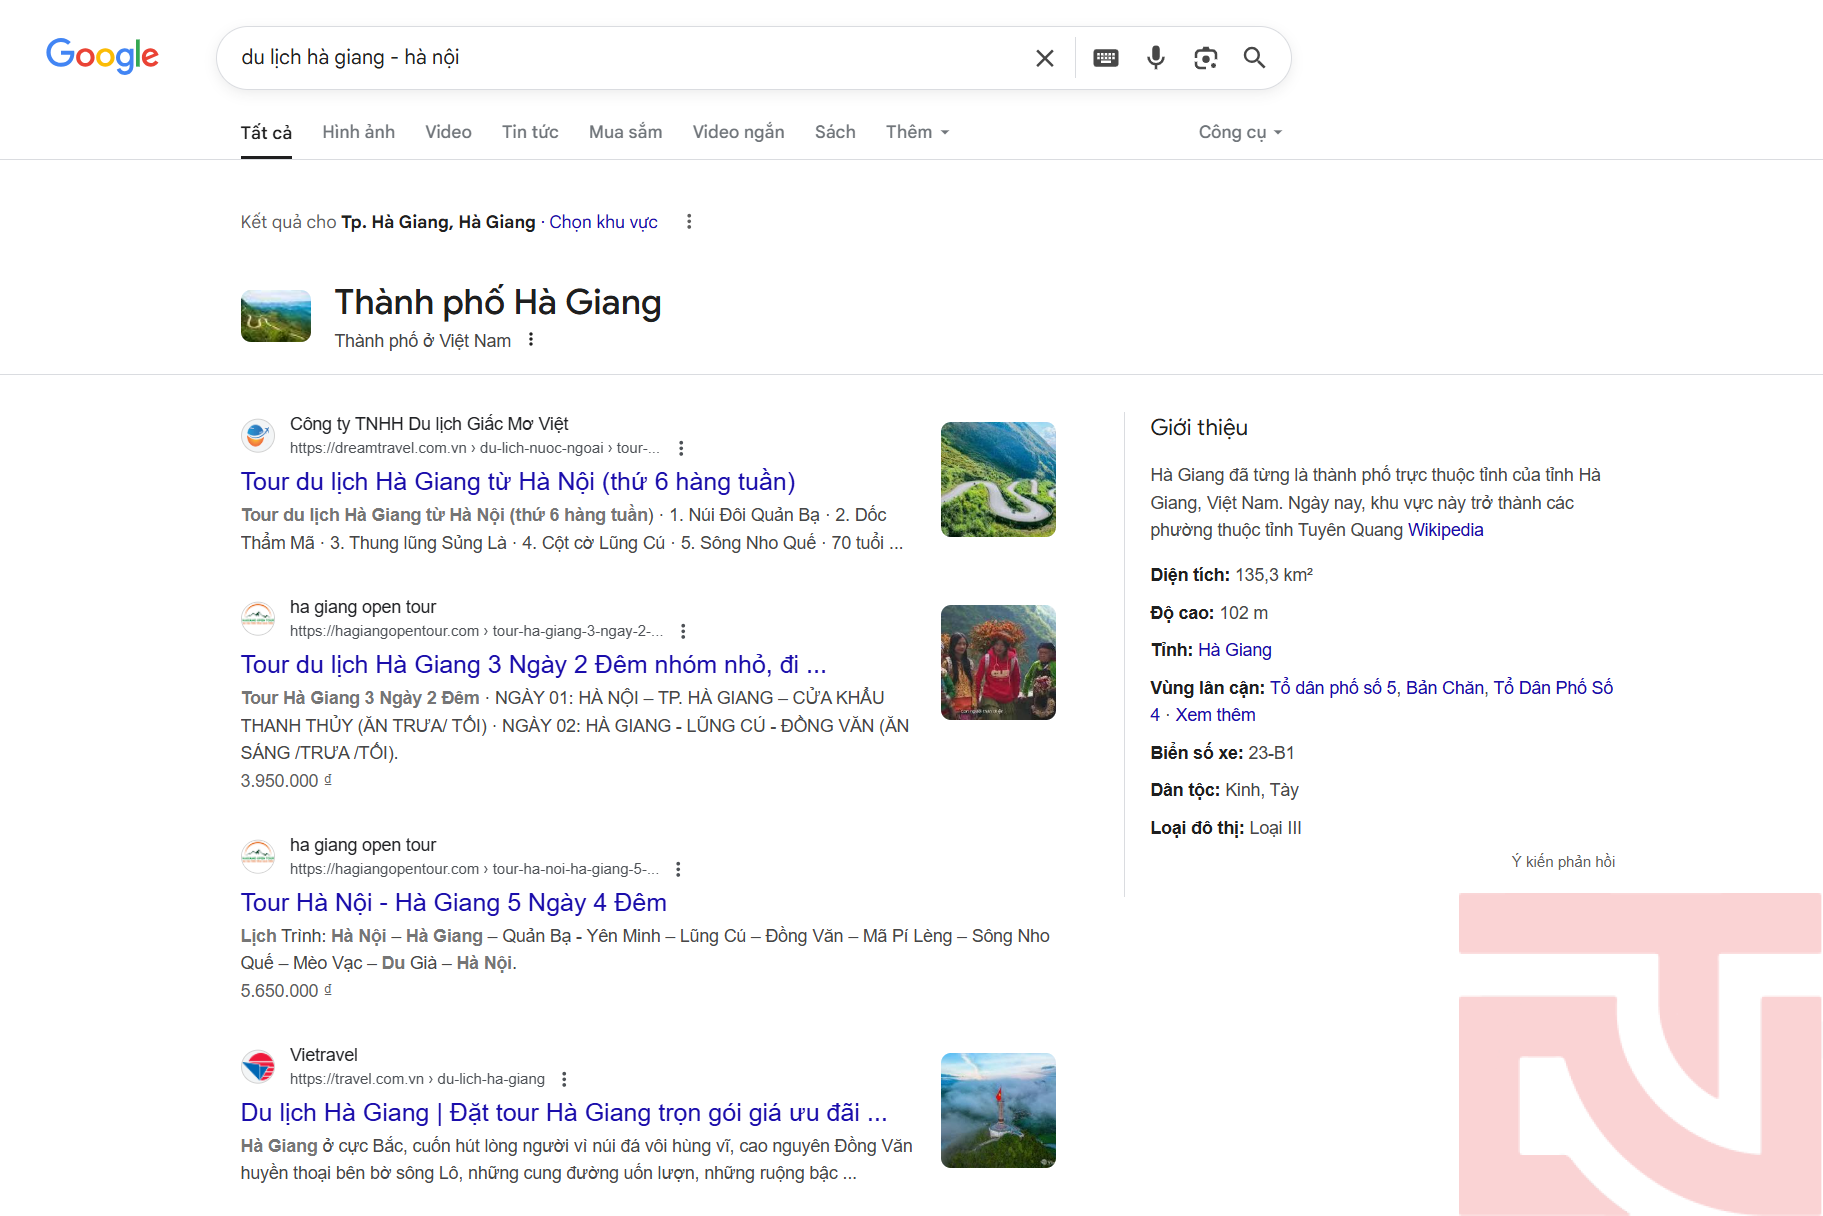Viewport: 1823px width, 1216px height.
Task: Click Ý kiến phản hồi feedback link
Action: pyautogui.click(x=1563, y=861)
